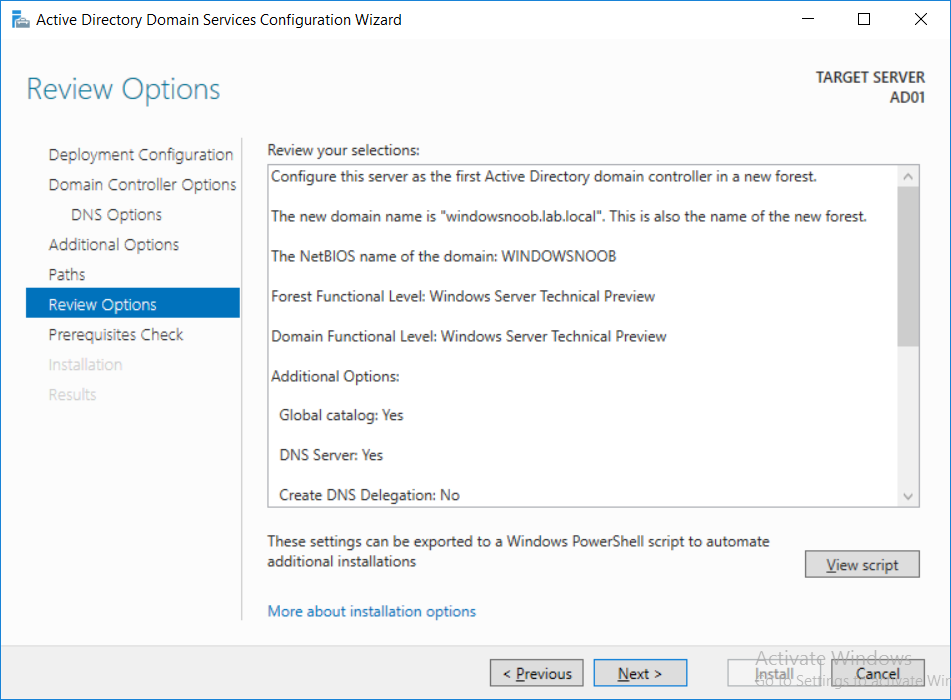The width and height of the screenshot is (951, 700).
Task: Click the NetBIOS name WINDOWSNOOB line
Action: click(x=443, y=257)
